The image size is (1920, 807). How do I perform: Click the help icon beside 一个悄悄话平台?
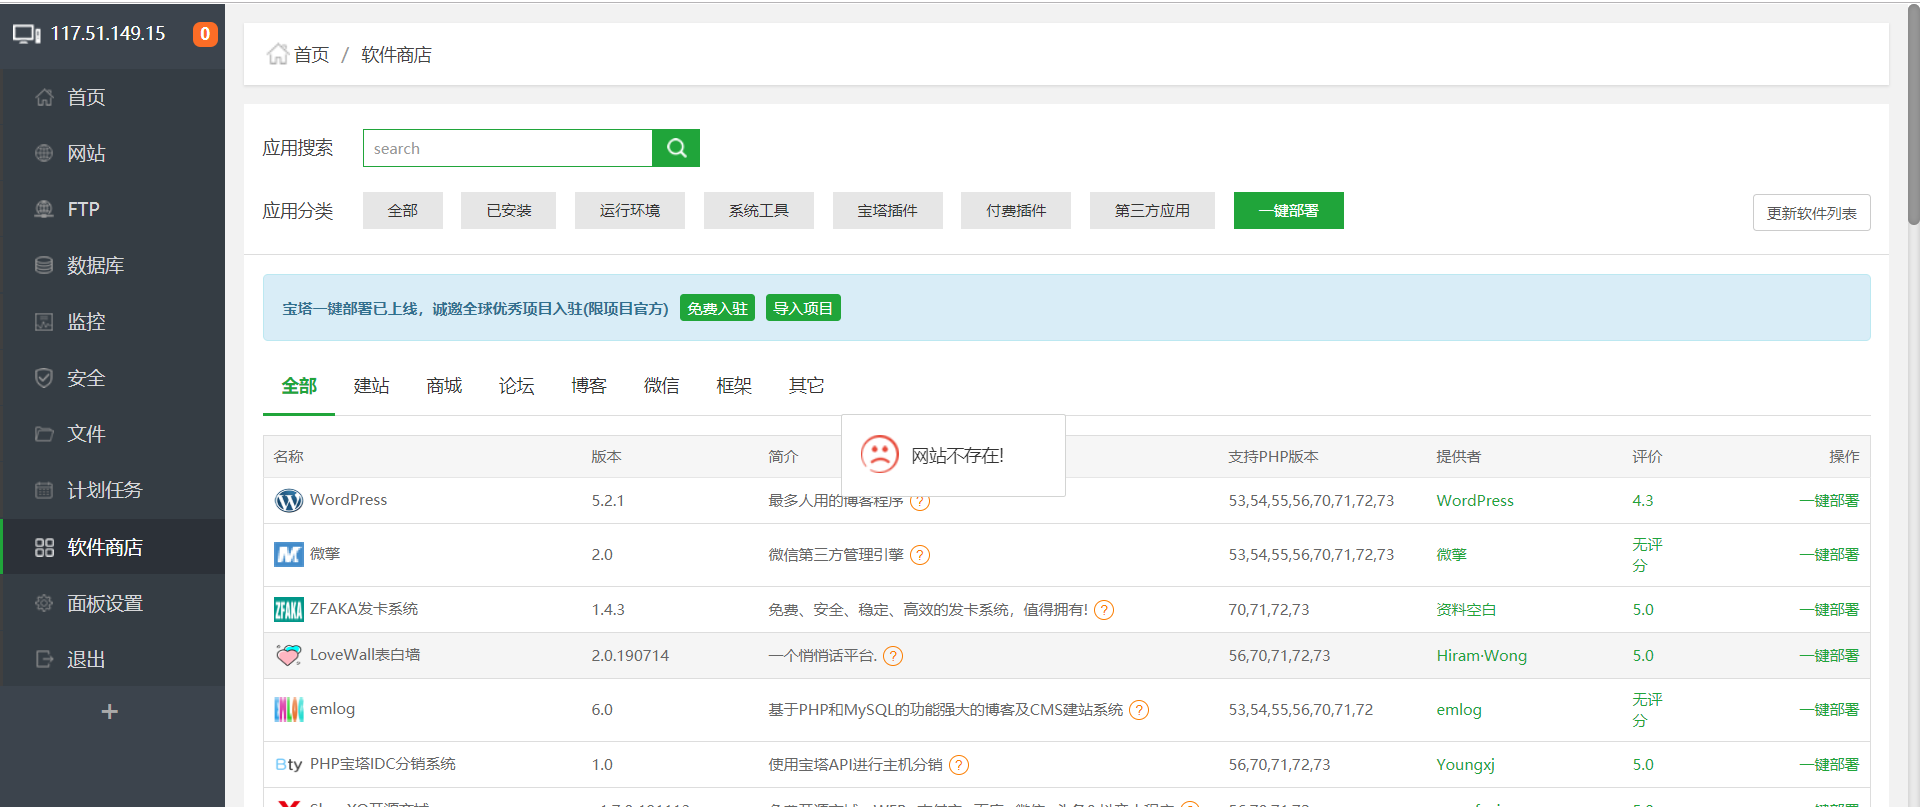(x=893, y=656)
